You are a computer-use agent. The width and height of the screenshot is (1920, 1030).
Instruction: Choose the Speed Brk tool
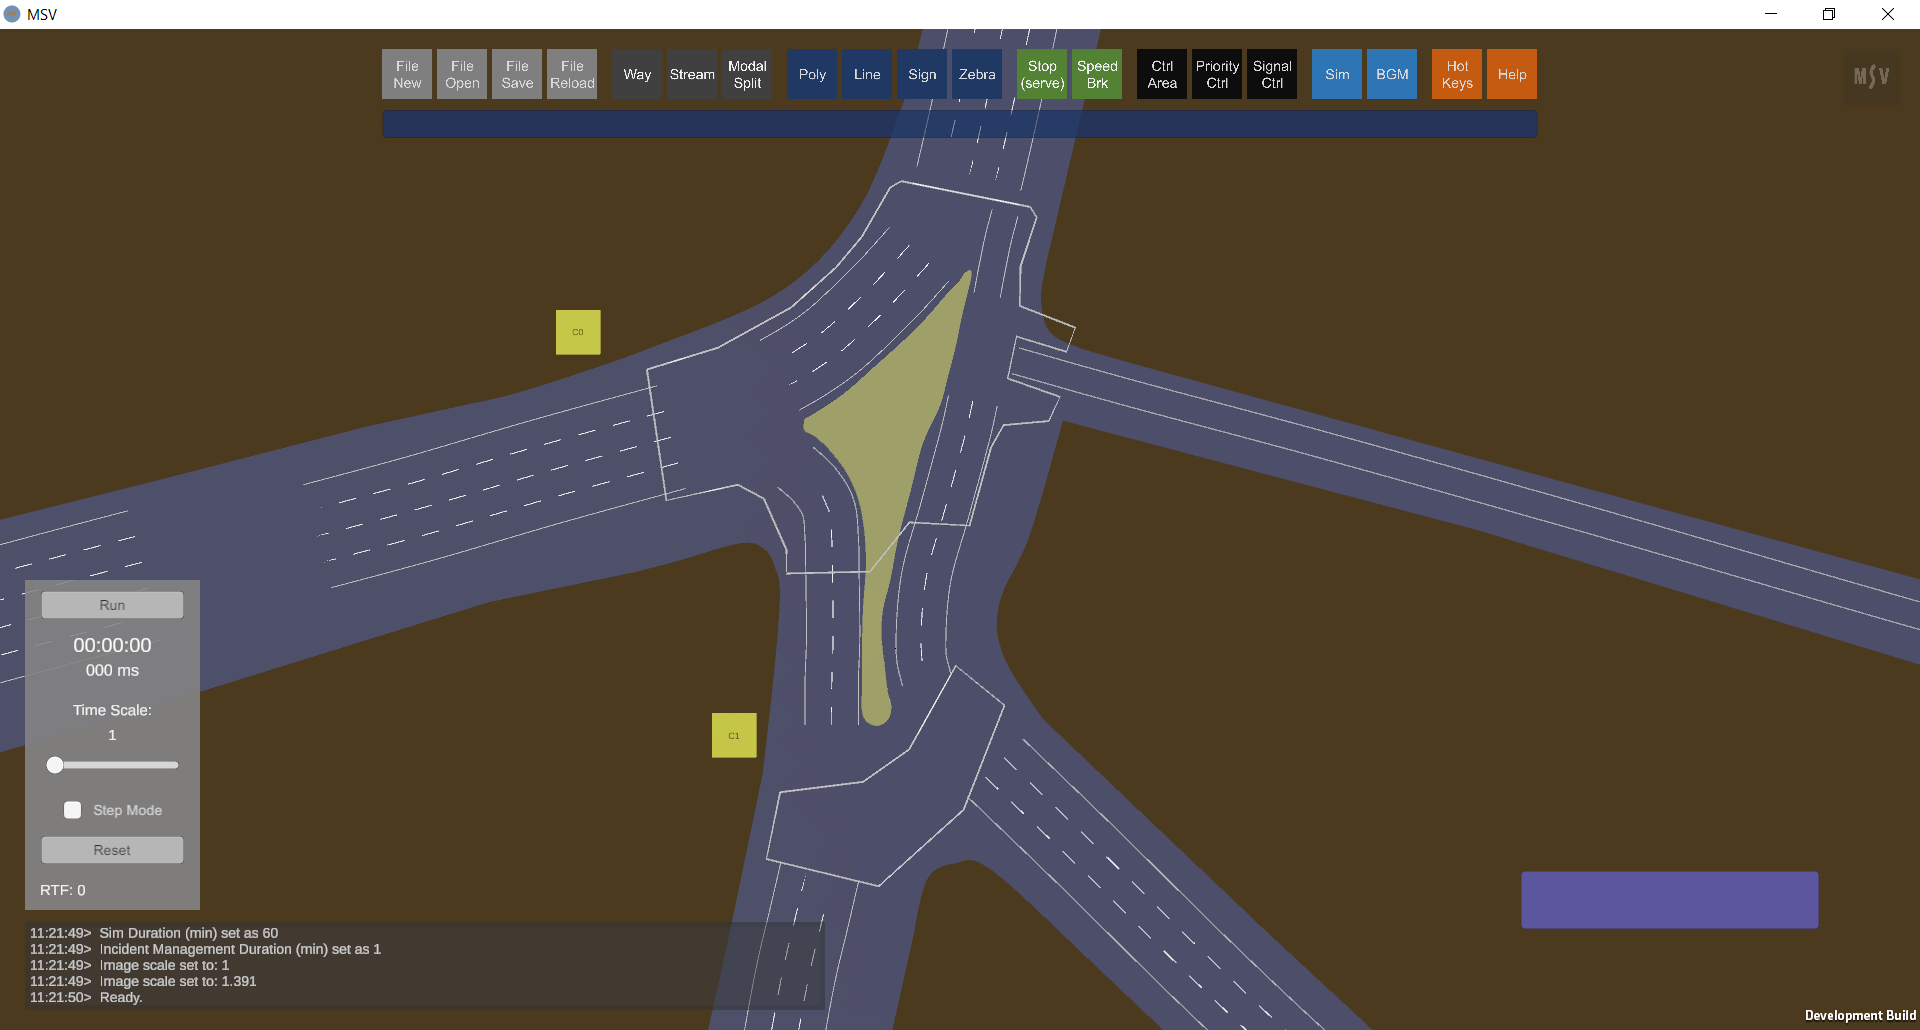(1097, 75)
